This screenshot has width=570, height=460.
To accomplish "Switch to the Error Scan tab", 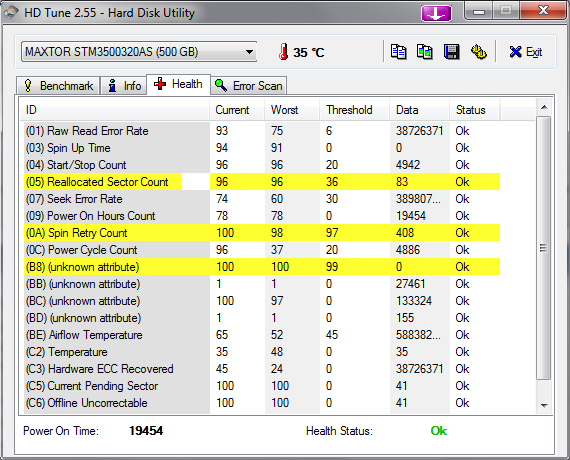I will point(249,86).
